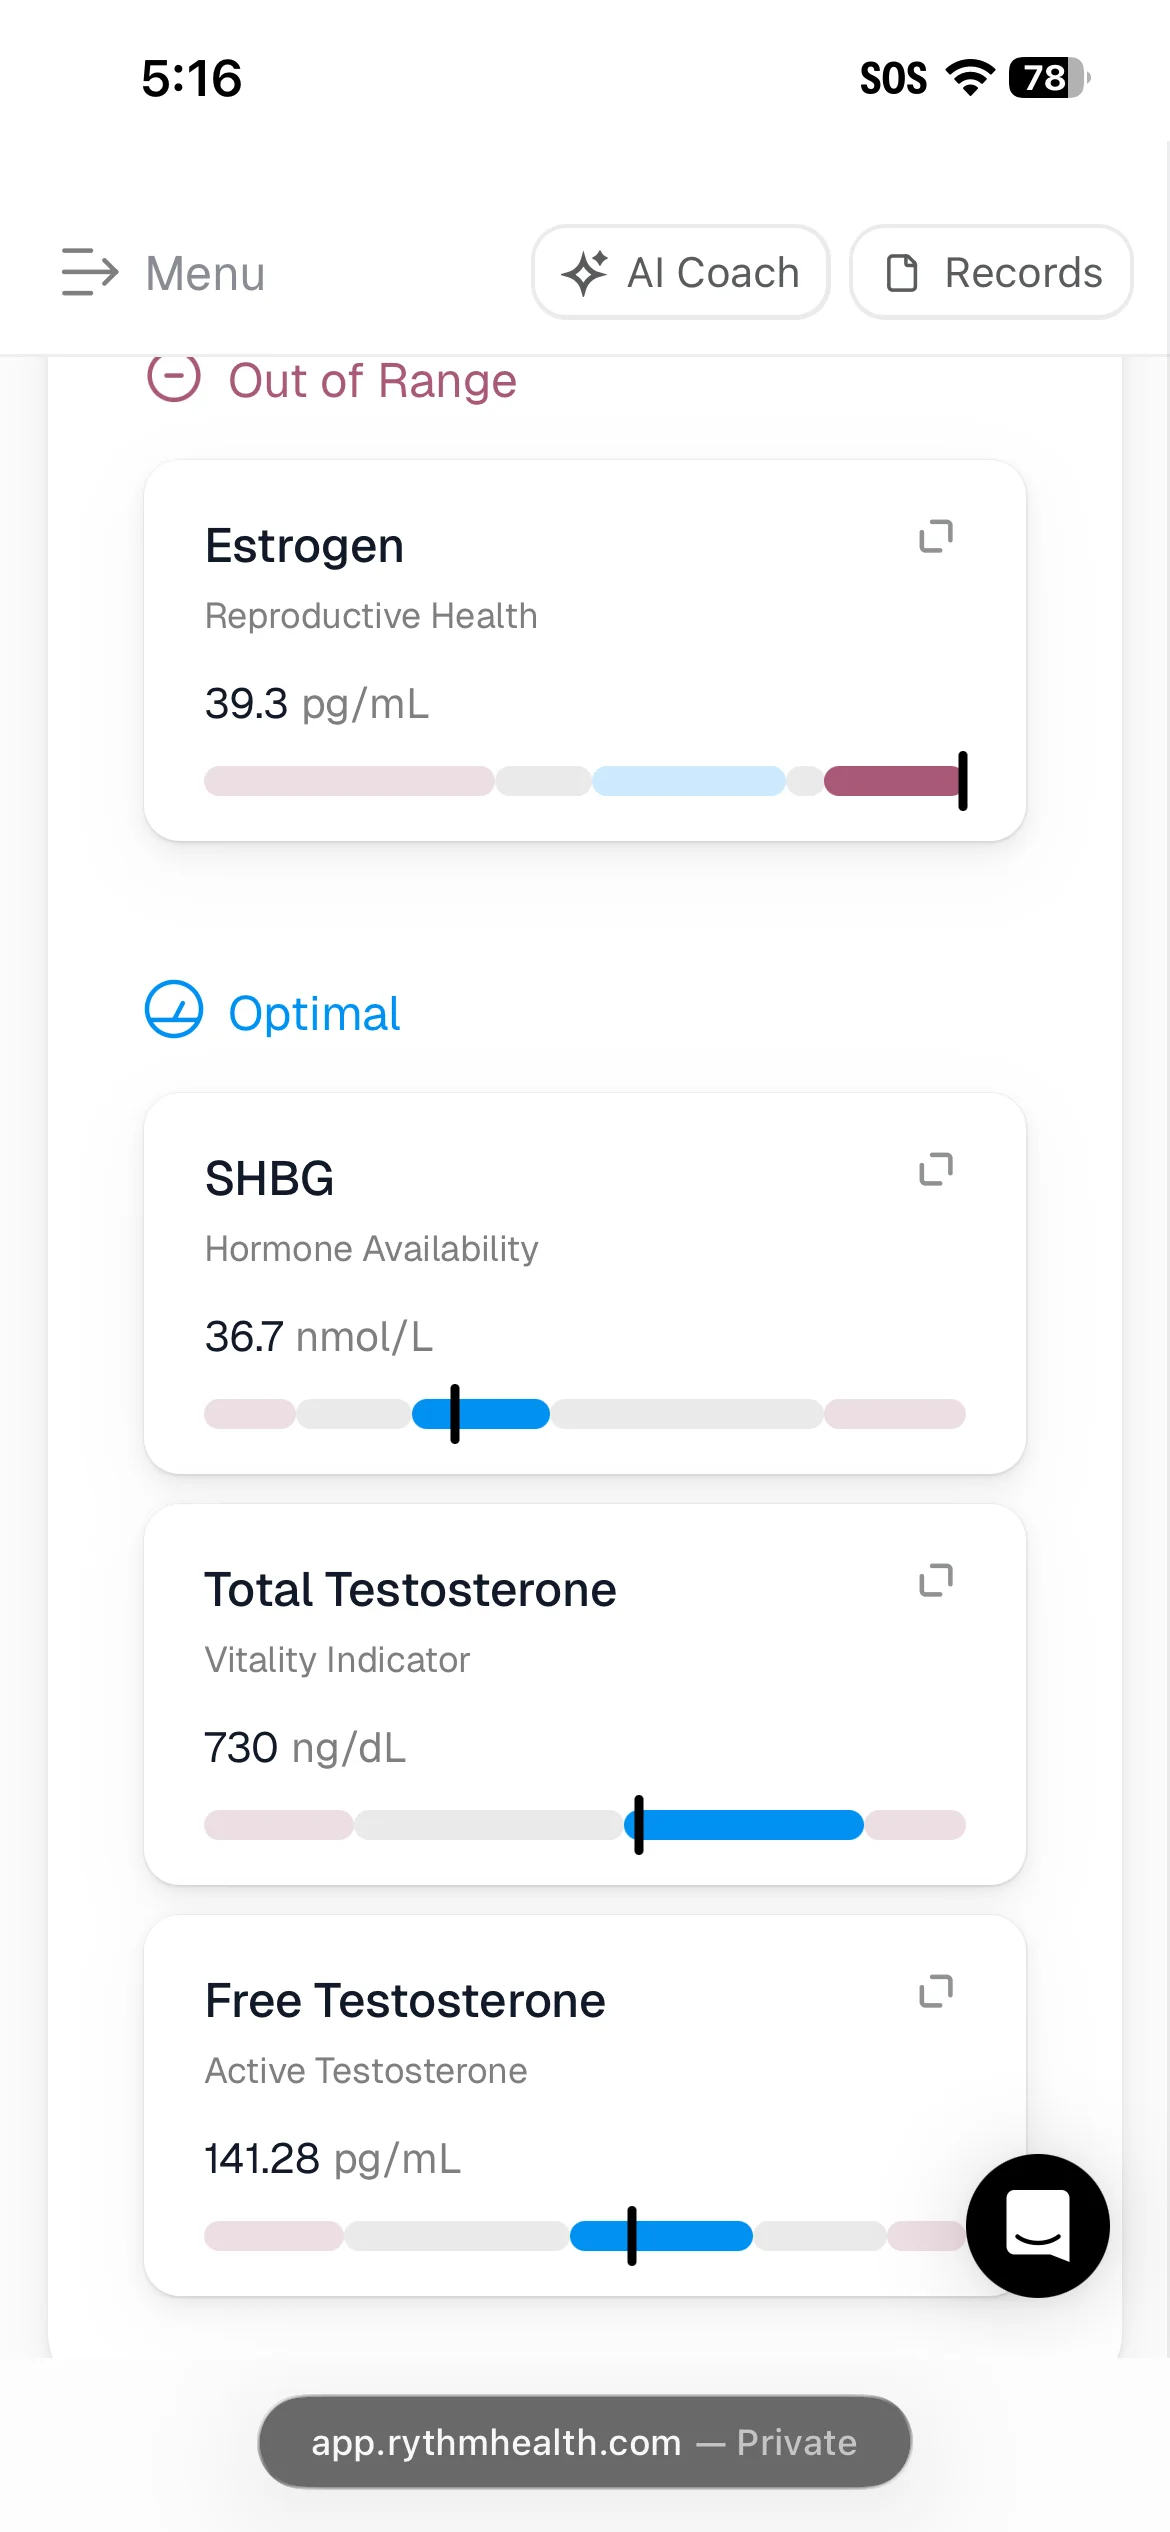Open the Free Testosterone title

tap(405, 2000)
